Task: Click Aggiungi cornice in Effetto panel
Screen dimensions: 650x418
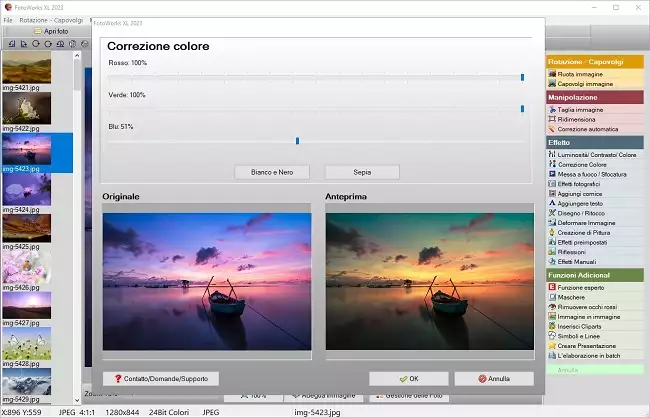Action: click(579, 194)
